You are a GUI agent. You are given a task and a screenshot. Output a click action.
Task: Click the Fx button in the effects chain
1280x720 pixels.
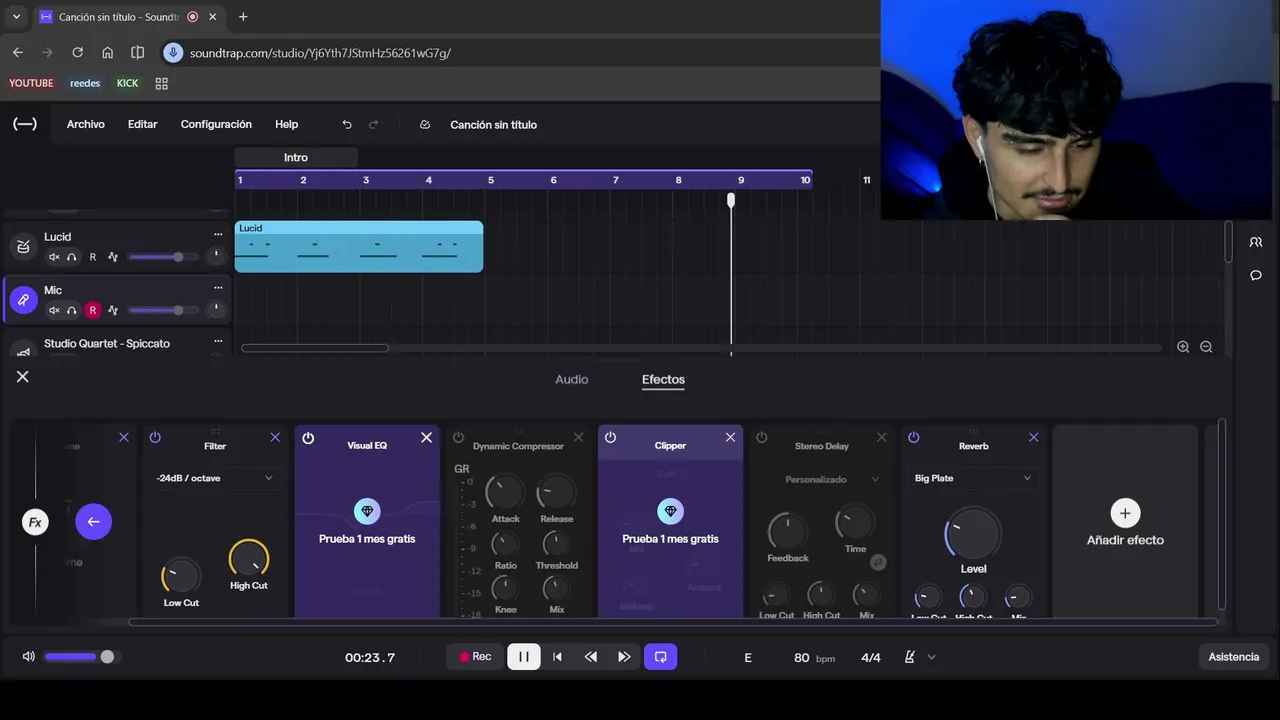(35, 522)
